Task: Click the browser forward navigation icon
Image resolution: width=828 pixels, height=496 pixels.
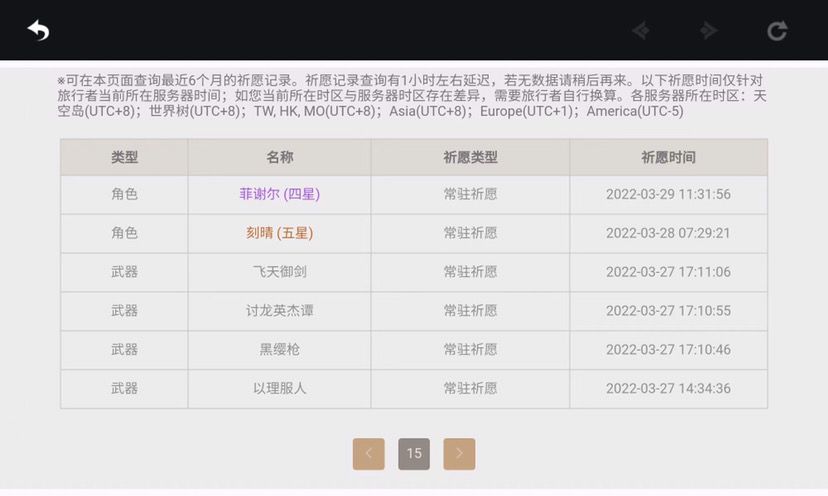Action: [709, 31]
